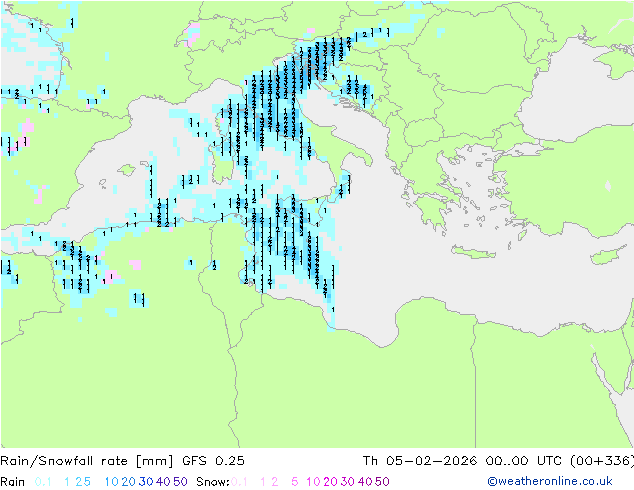Select the Rain legend value 30

[x=146, y=482]
